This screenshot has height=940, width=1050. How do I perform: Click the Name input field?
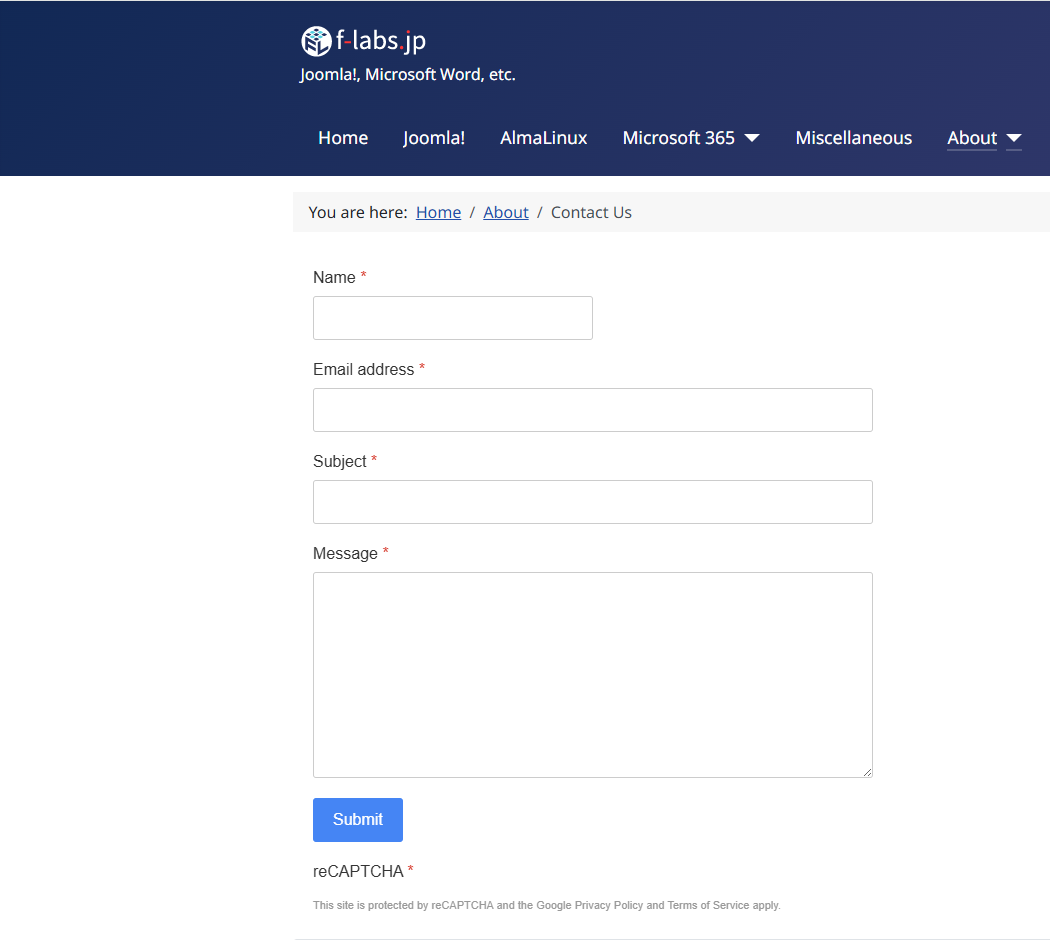(452, 317)
